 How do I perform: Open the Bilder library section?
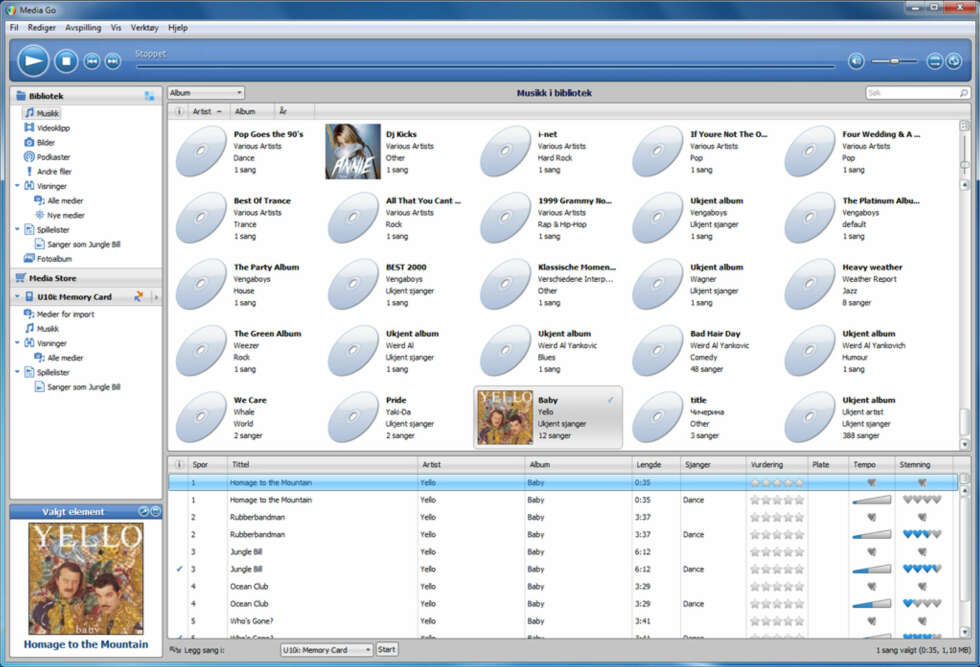click(39, 143)
